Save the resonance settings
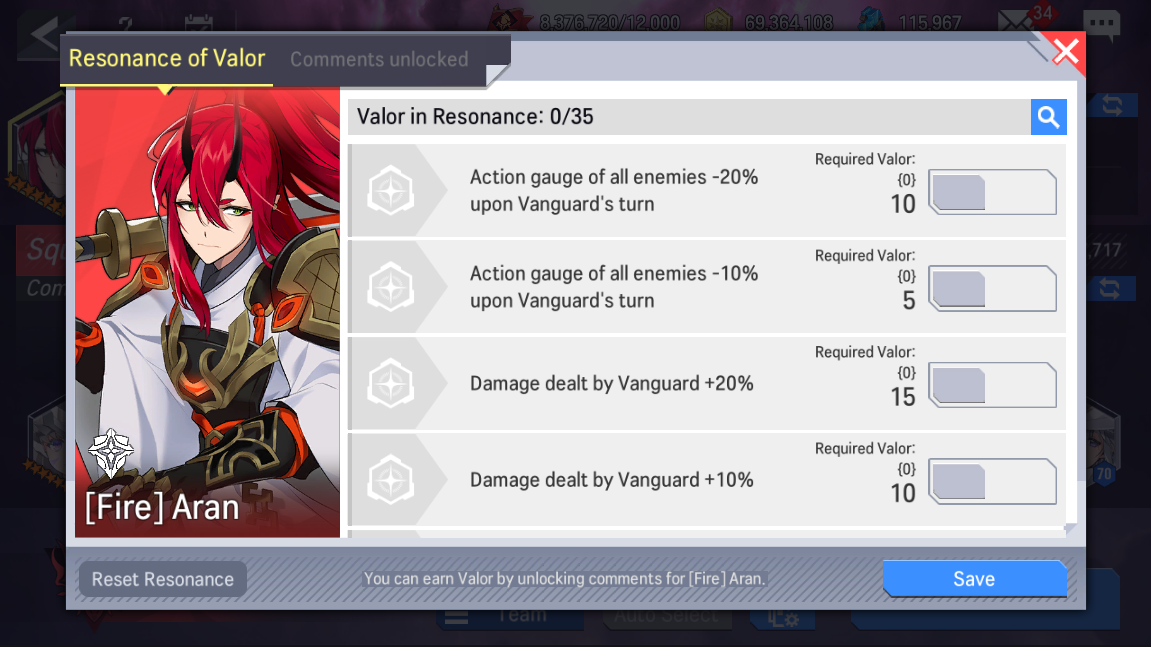Viewport: 1151px width, 647px height. pos(974,579)
